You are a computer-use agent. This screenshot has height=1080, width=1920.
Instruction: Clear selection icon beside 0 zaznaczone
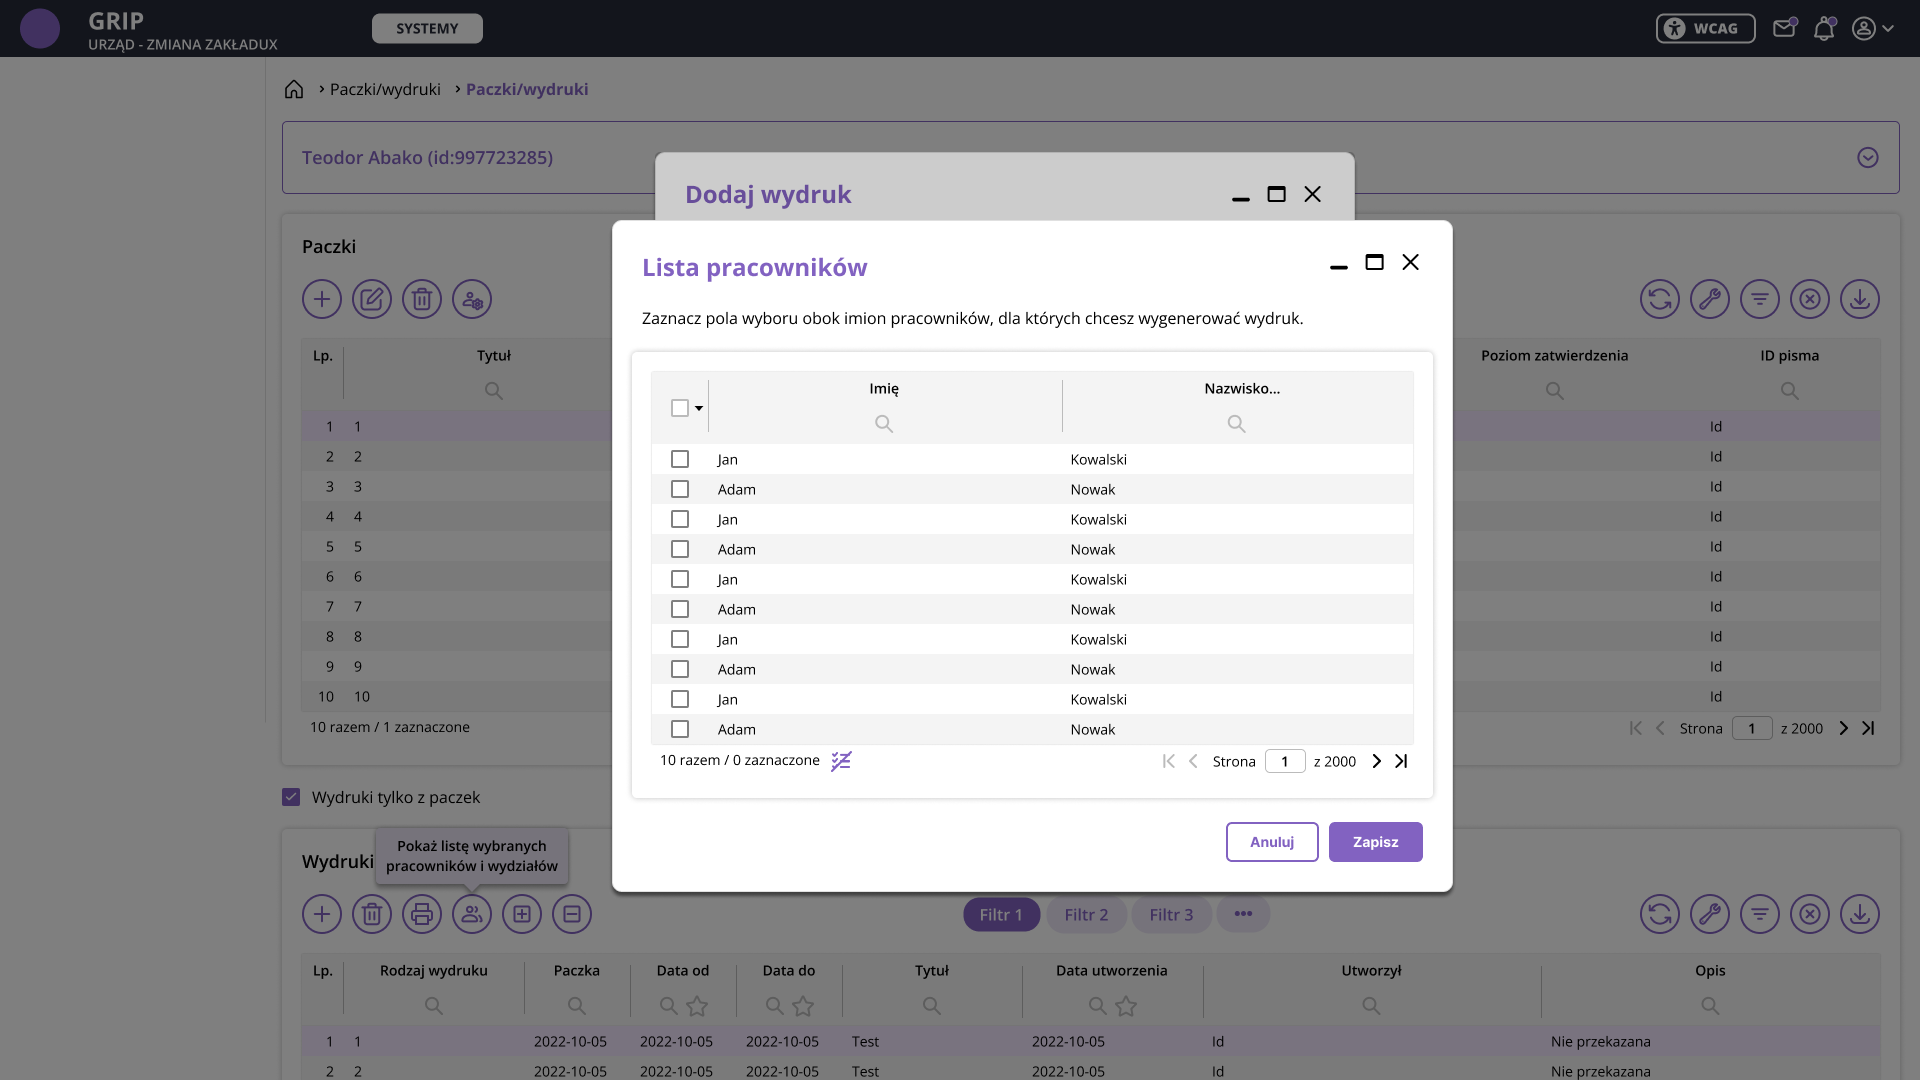click(842, 761)
